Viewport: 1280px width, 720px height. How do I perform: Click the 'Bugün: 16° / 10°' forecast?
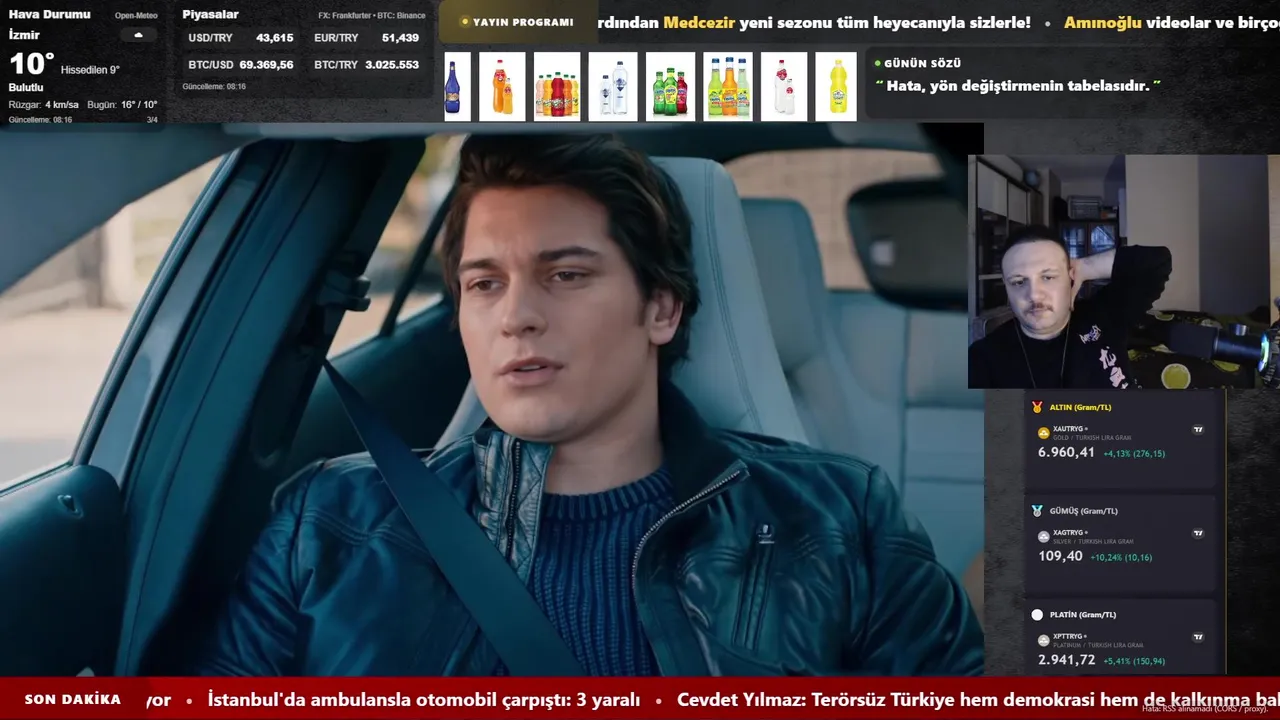122,105
